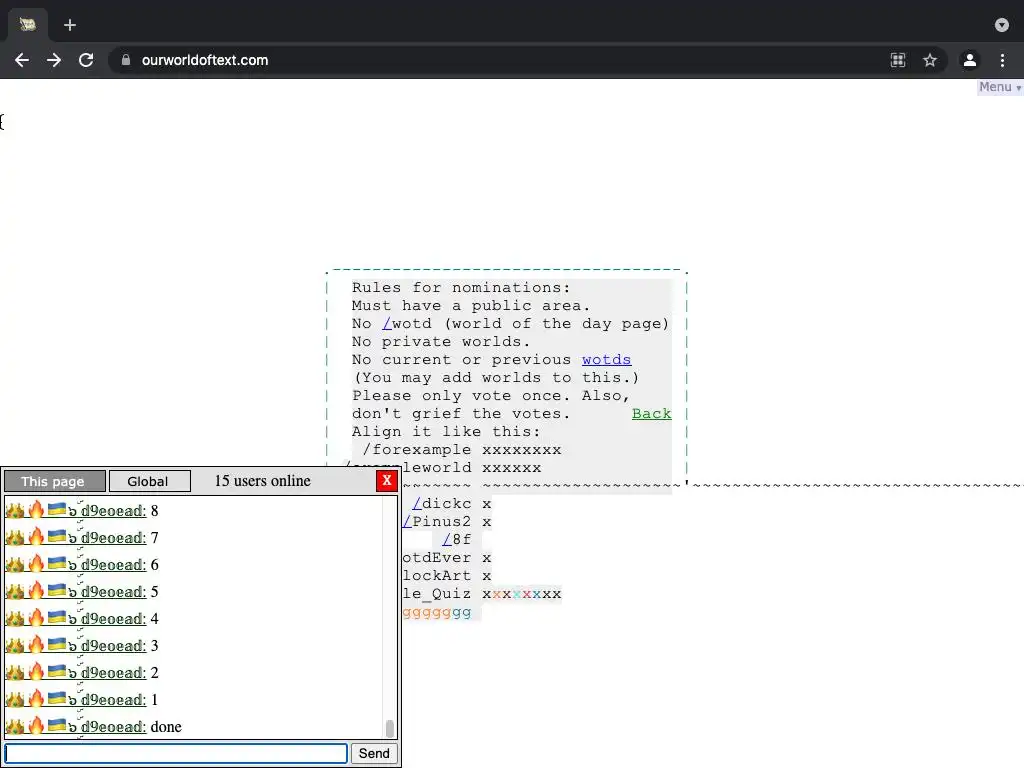Click d9eoead username beside message 7

[x=113, y=538]
